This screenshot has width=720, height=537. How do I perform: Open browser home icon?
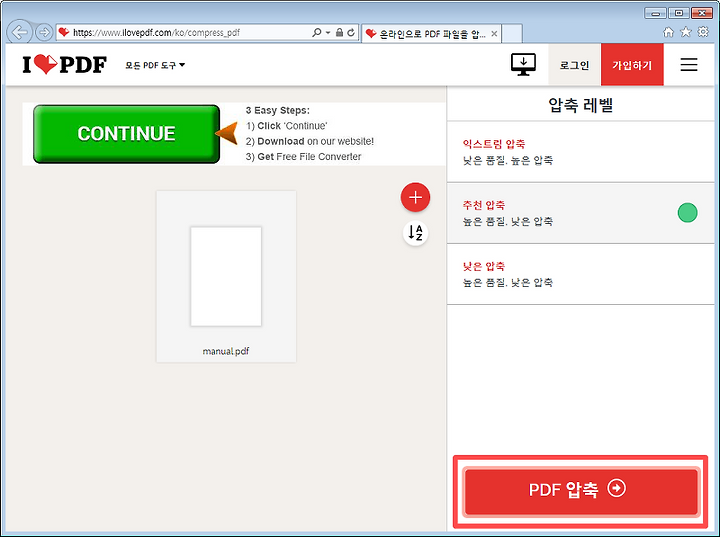(668, 32)
